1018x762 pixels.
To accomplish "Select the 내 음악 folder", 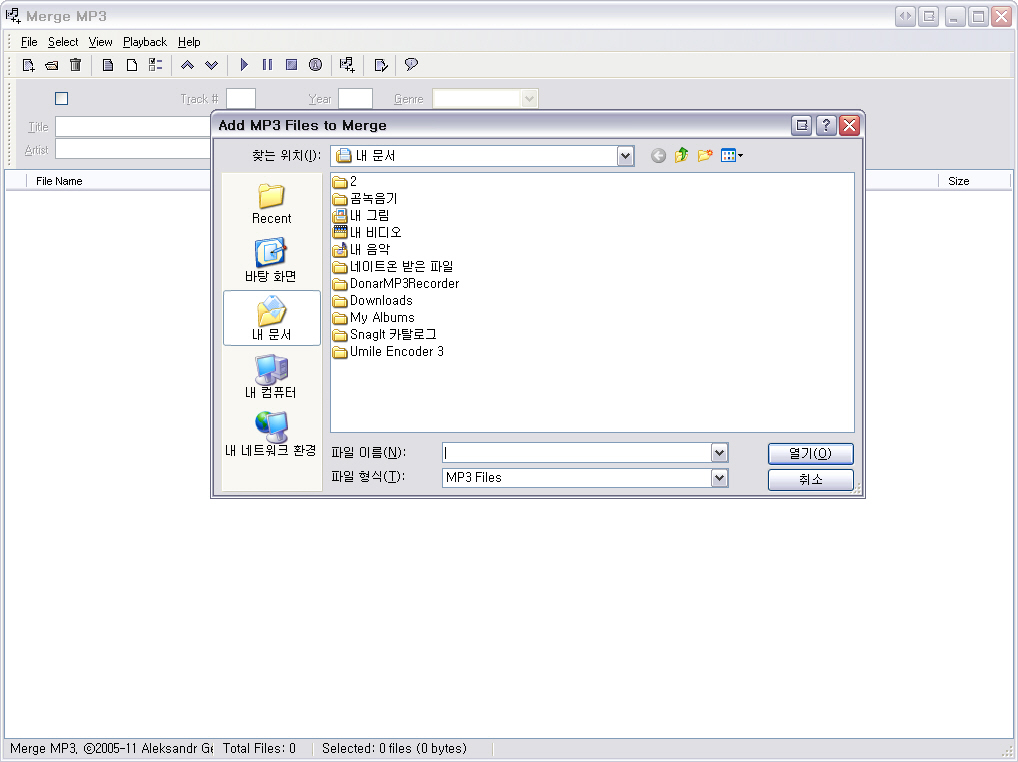I will pyautogui.click(x=361, y=249).
